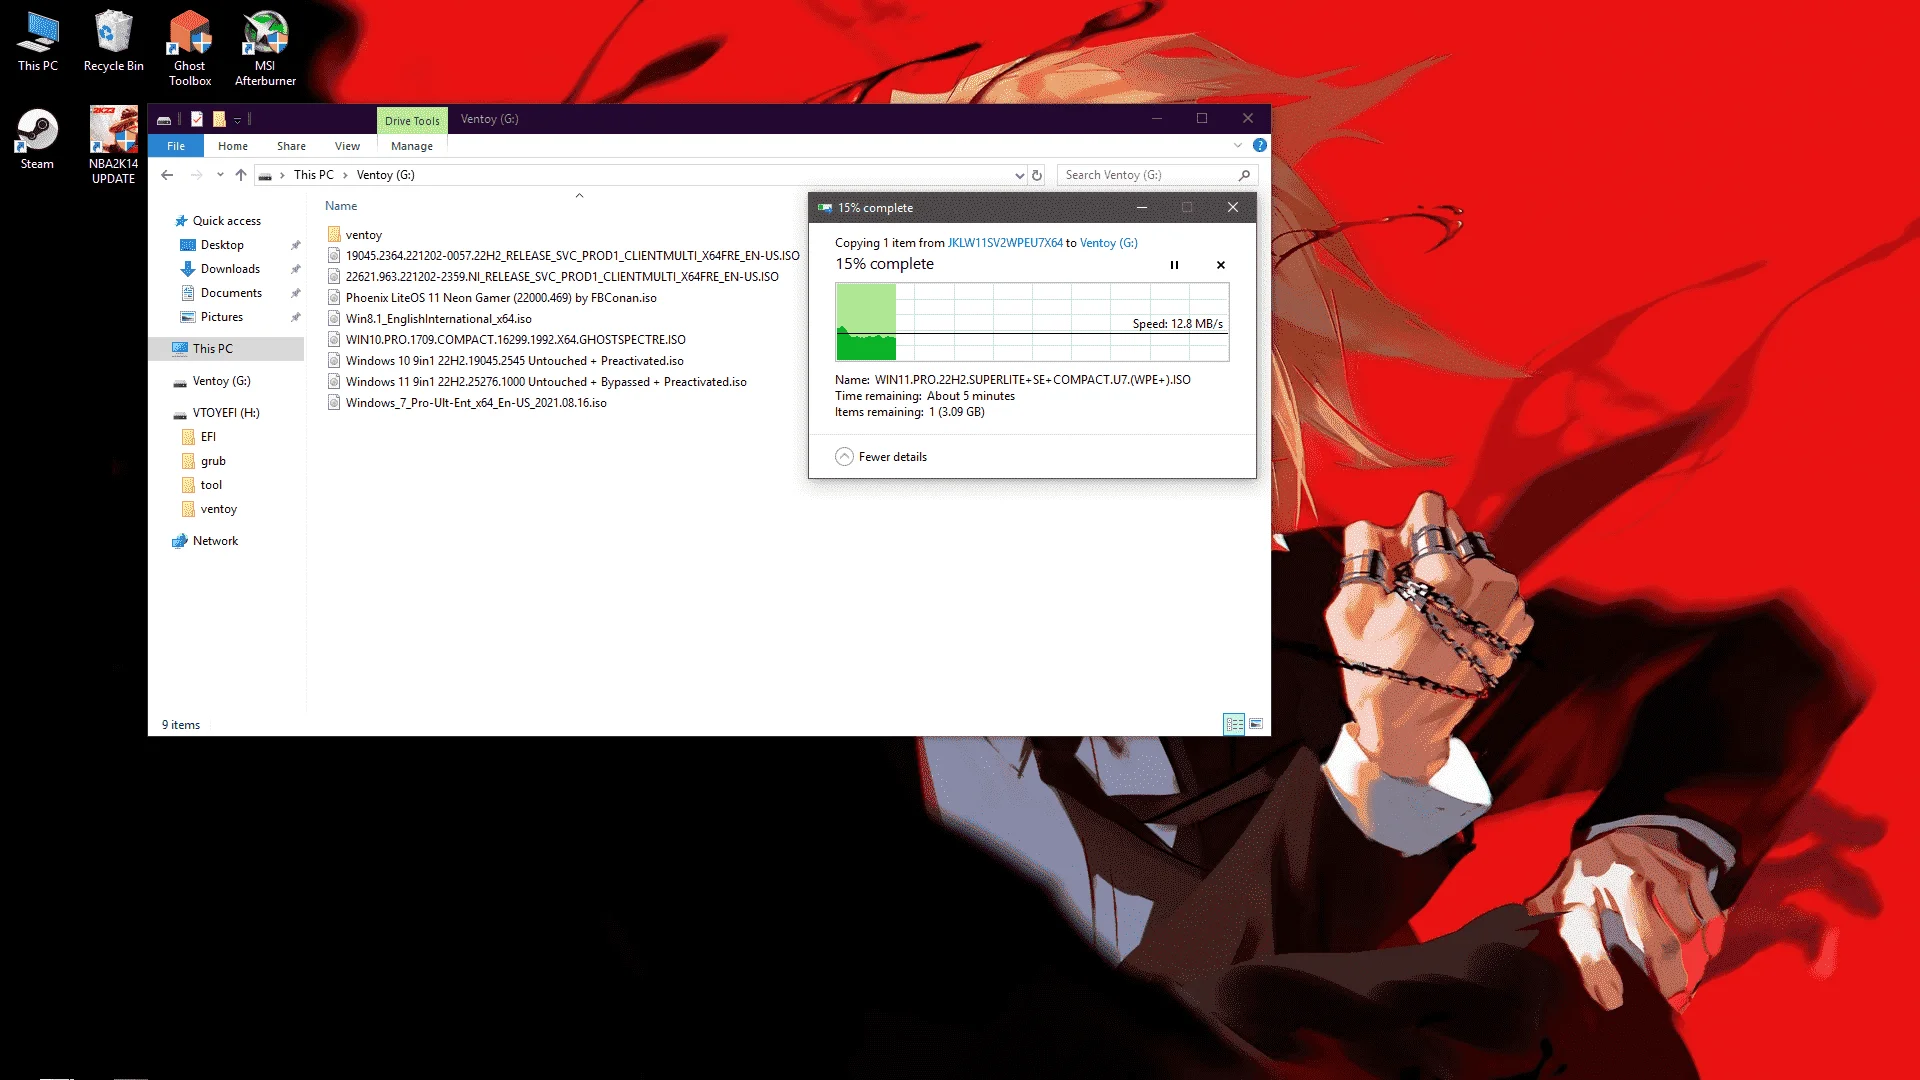
Task: Click the copy dialog title bar icon
Action: [825, 208]
